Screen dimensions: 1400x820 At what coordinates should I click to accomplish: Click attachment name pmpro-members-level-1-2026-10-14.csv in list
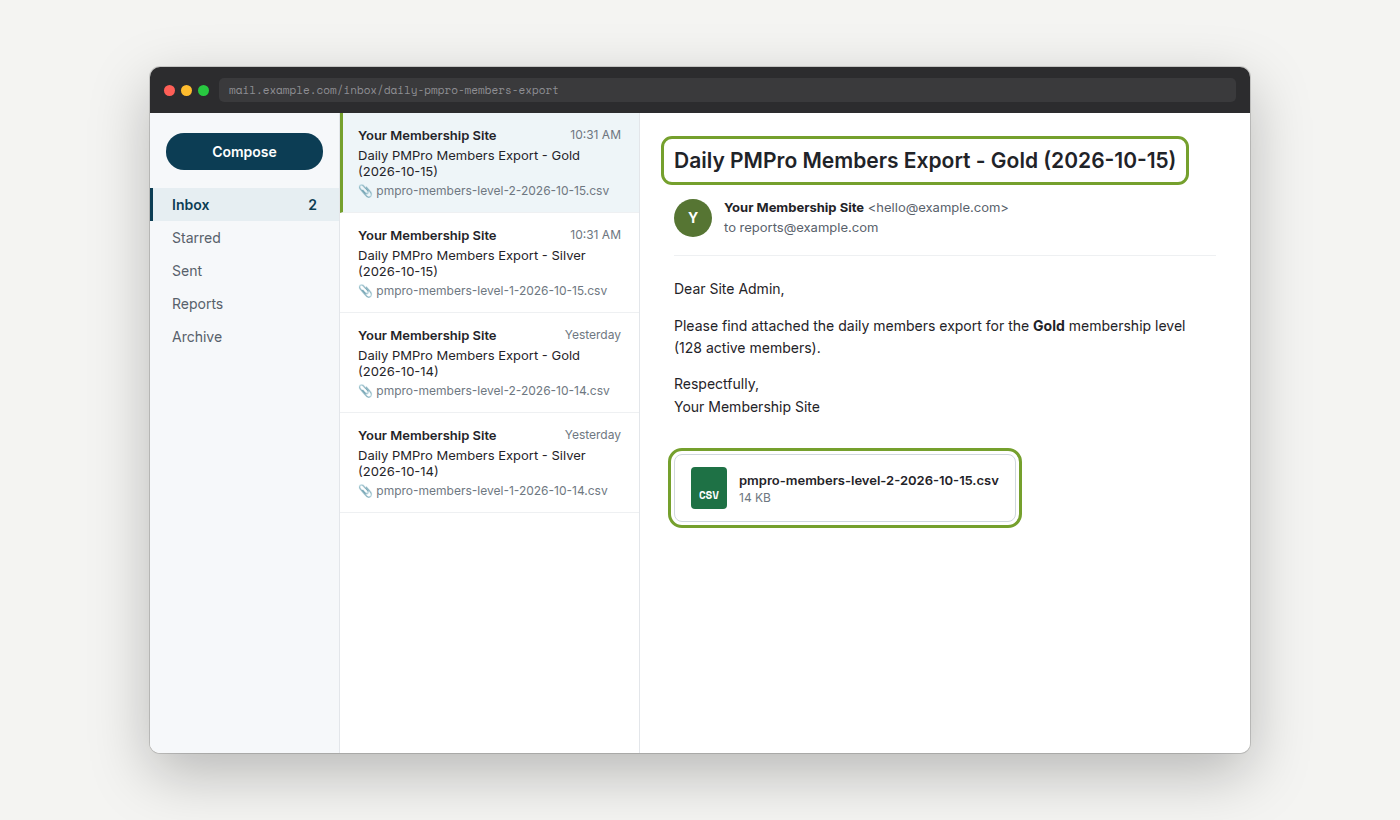point(492,491)
